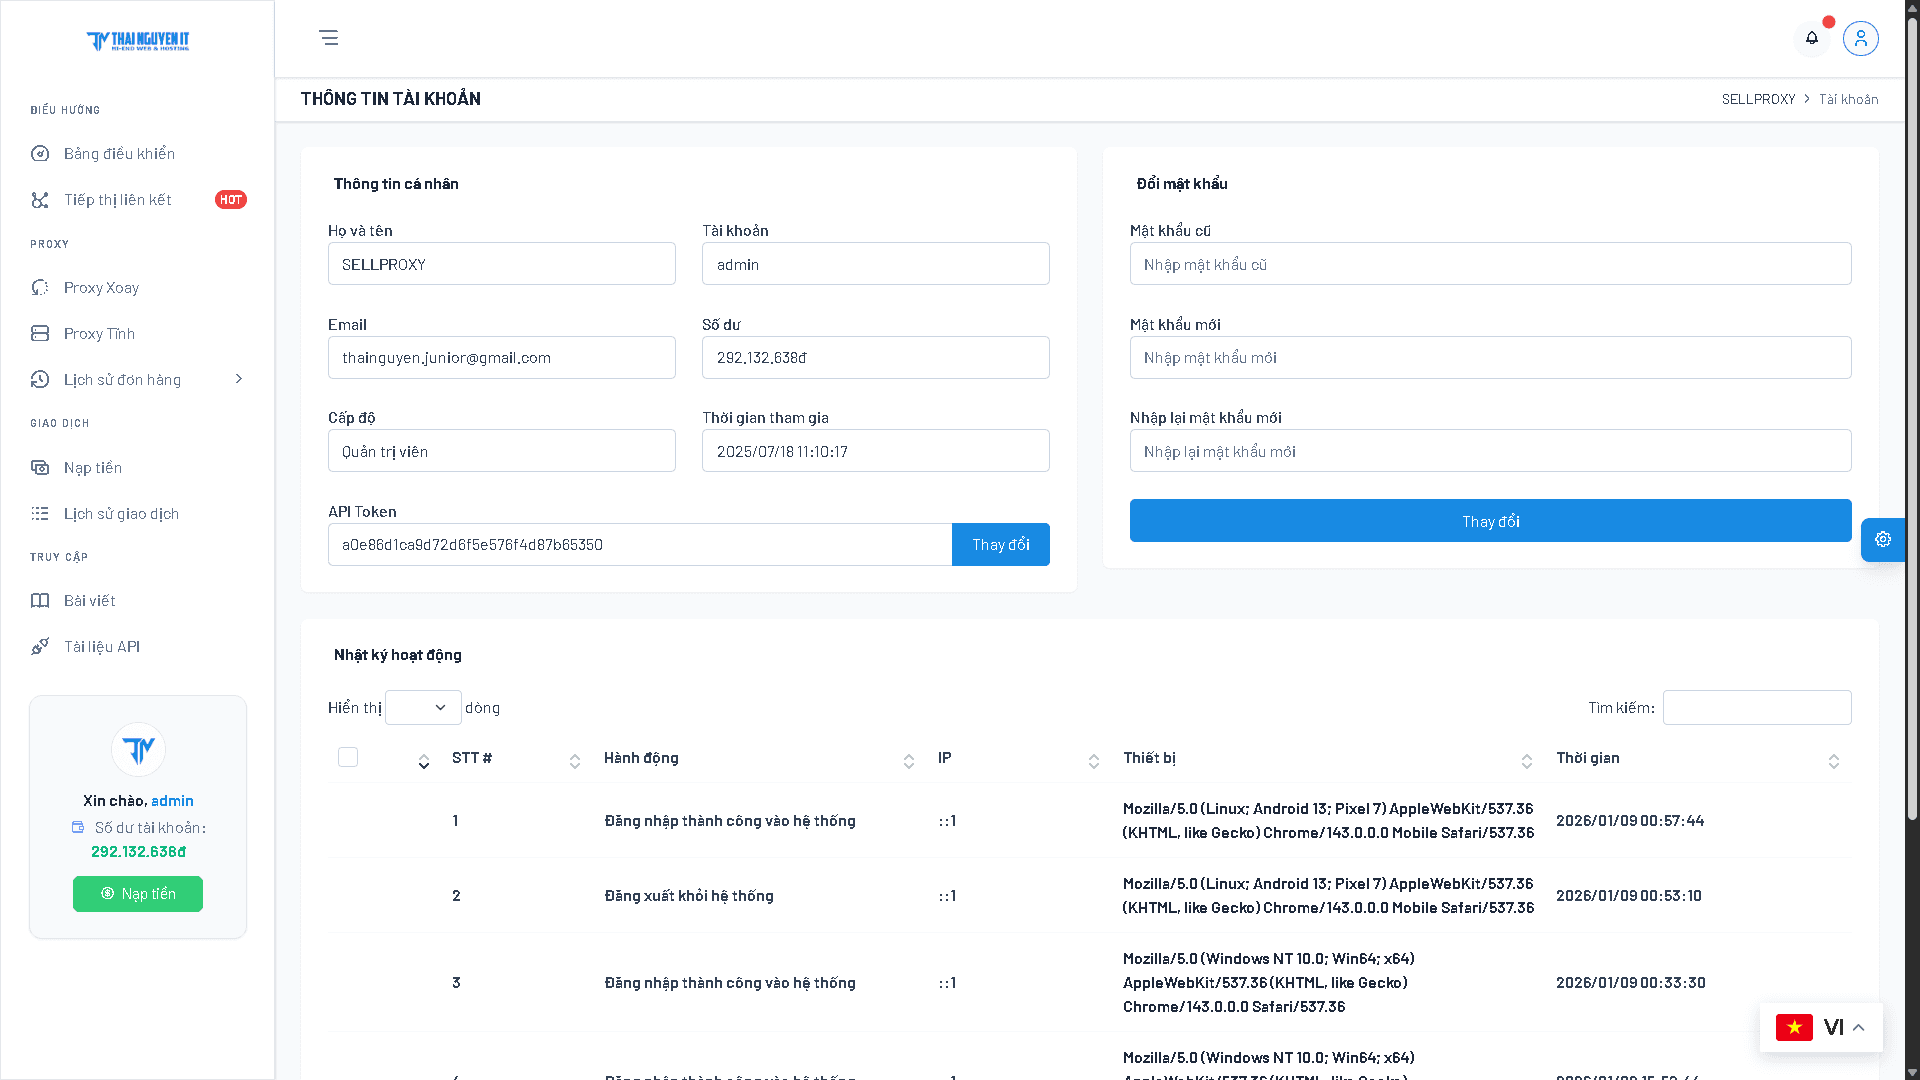1920x1080 pixels.
Task: Click the Bài viết book icon
Action: point(40,600)
